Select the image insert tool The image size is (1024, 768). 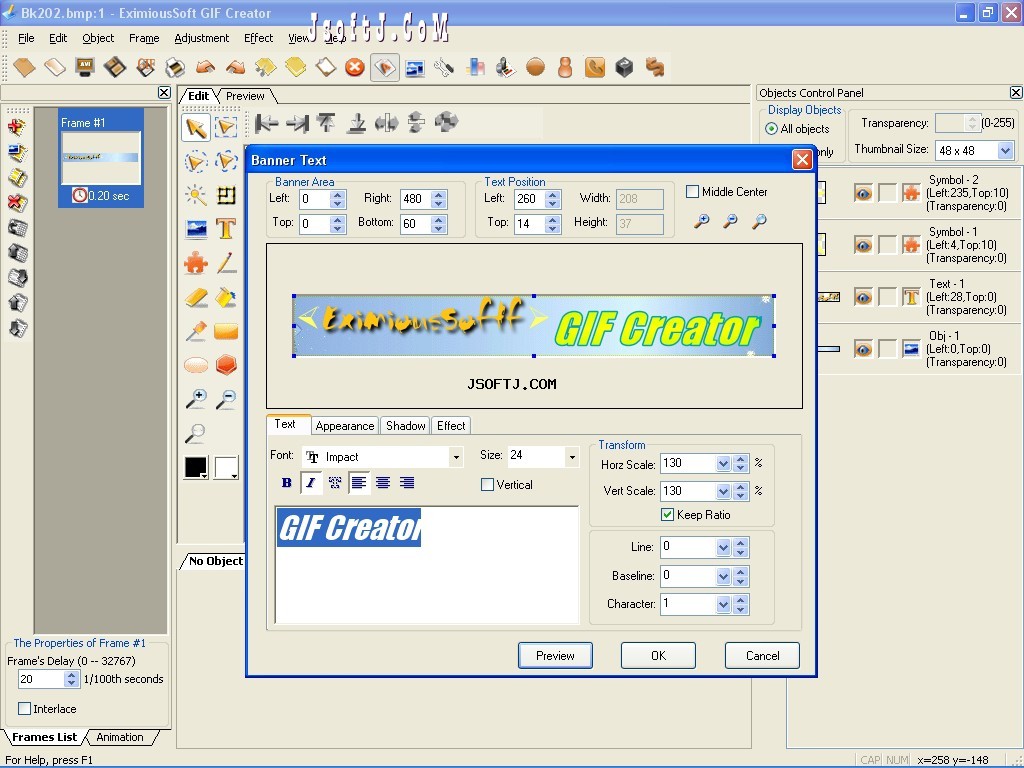[x=195, y=229]
